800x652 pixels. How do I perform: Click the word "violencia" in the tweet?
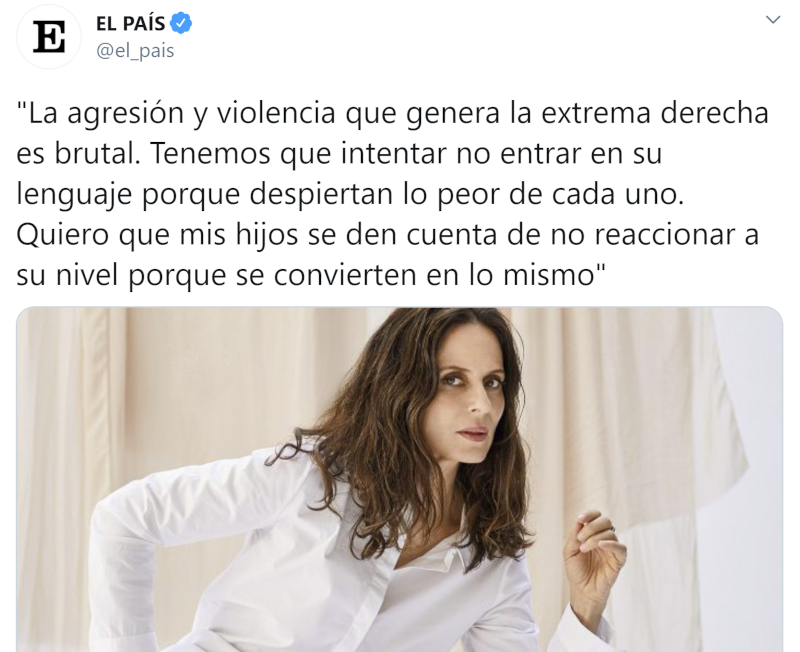tap(276, 114)
